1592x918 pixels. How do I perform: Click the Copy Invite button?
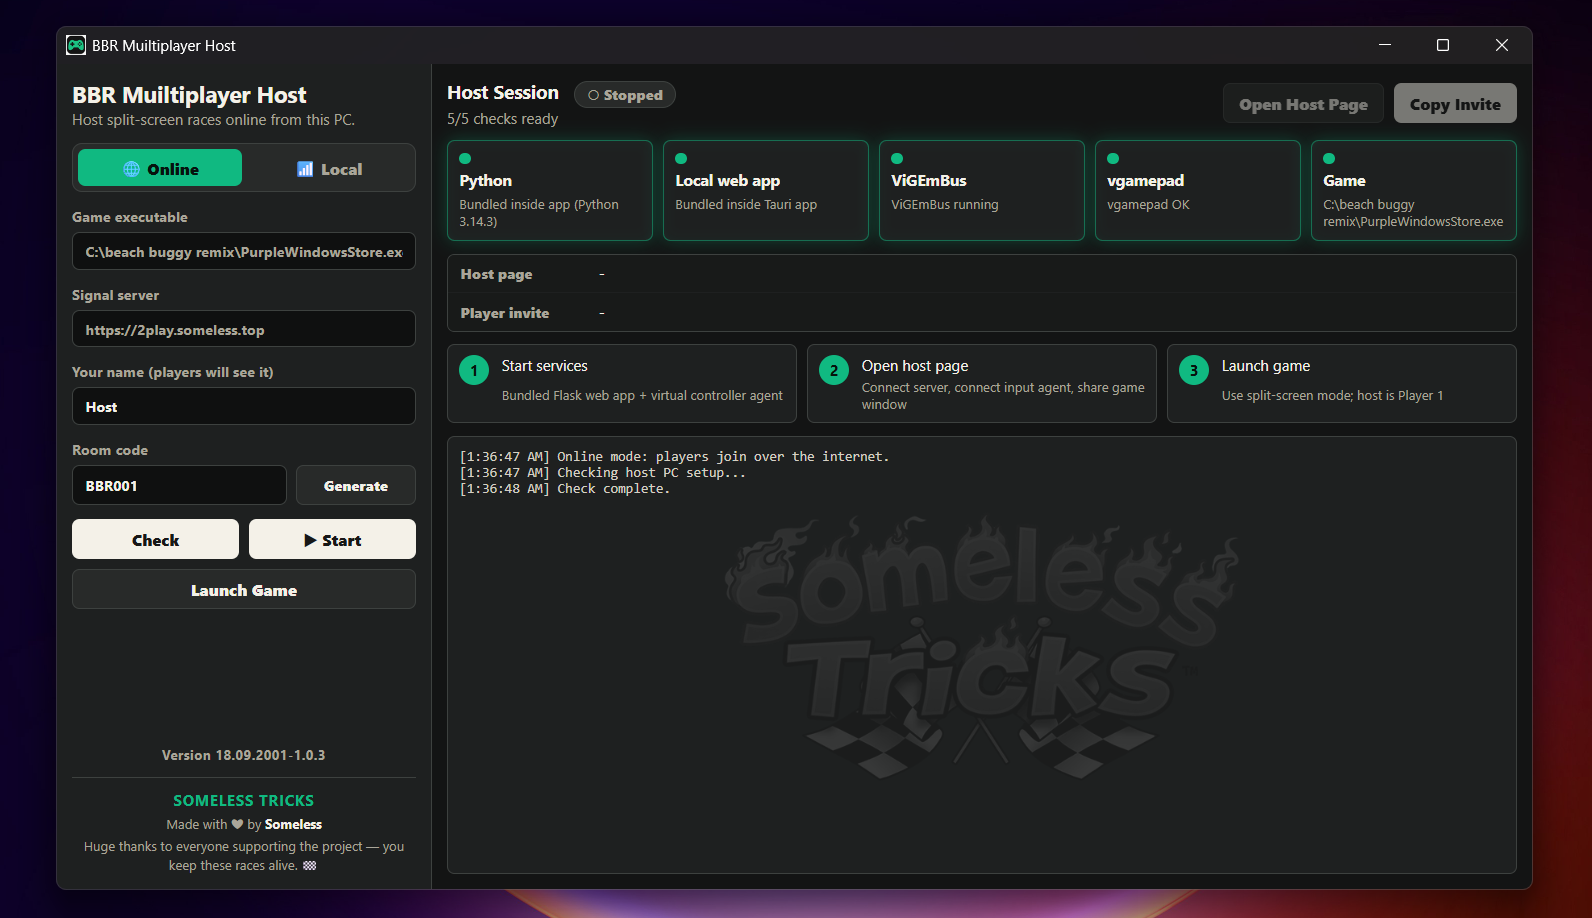(1455, 103)
